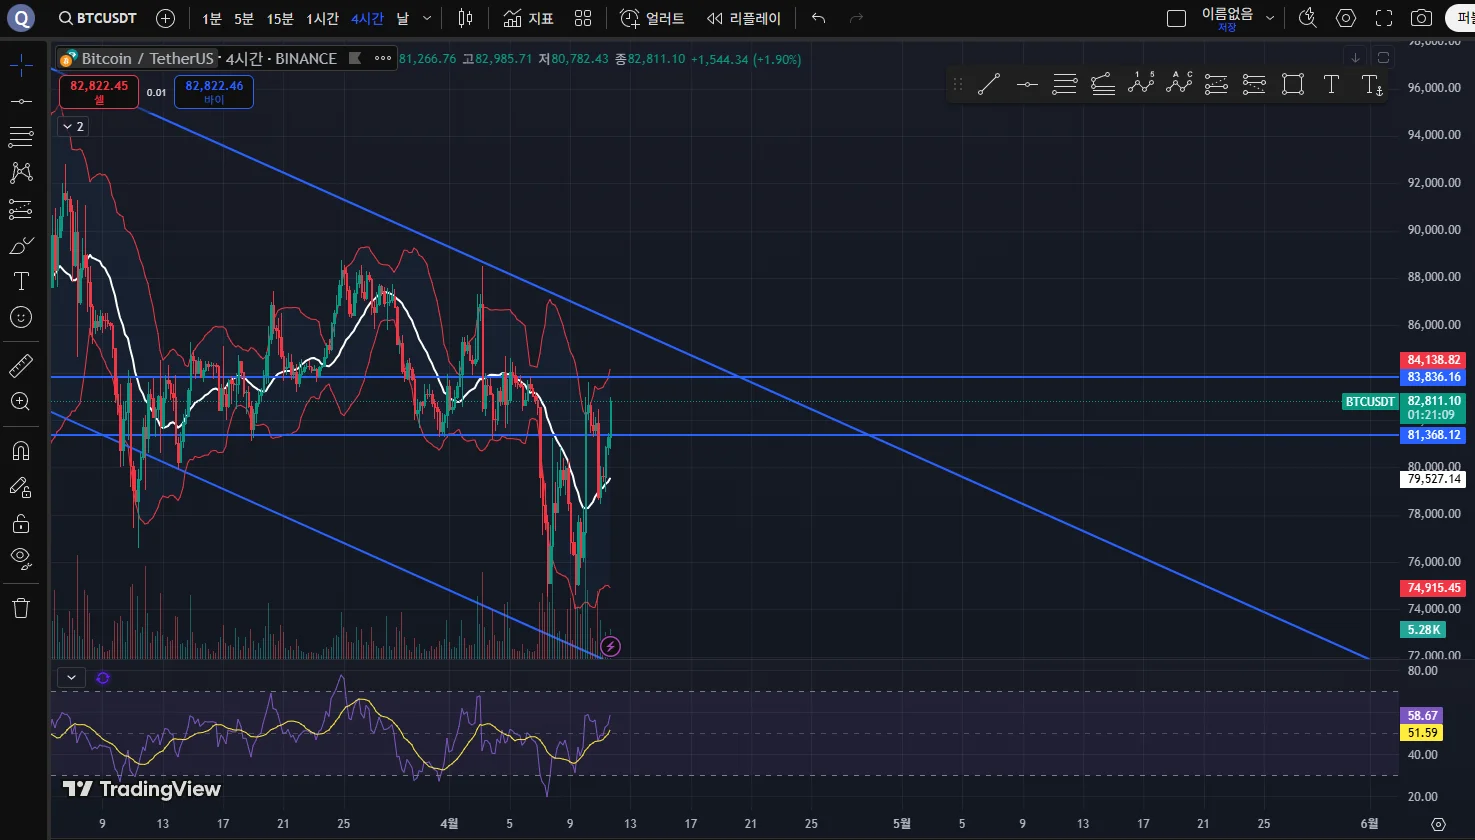Select short position tool in favorites
This screenshot has height=840, width=1475.
point(1254,85)
